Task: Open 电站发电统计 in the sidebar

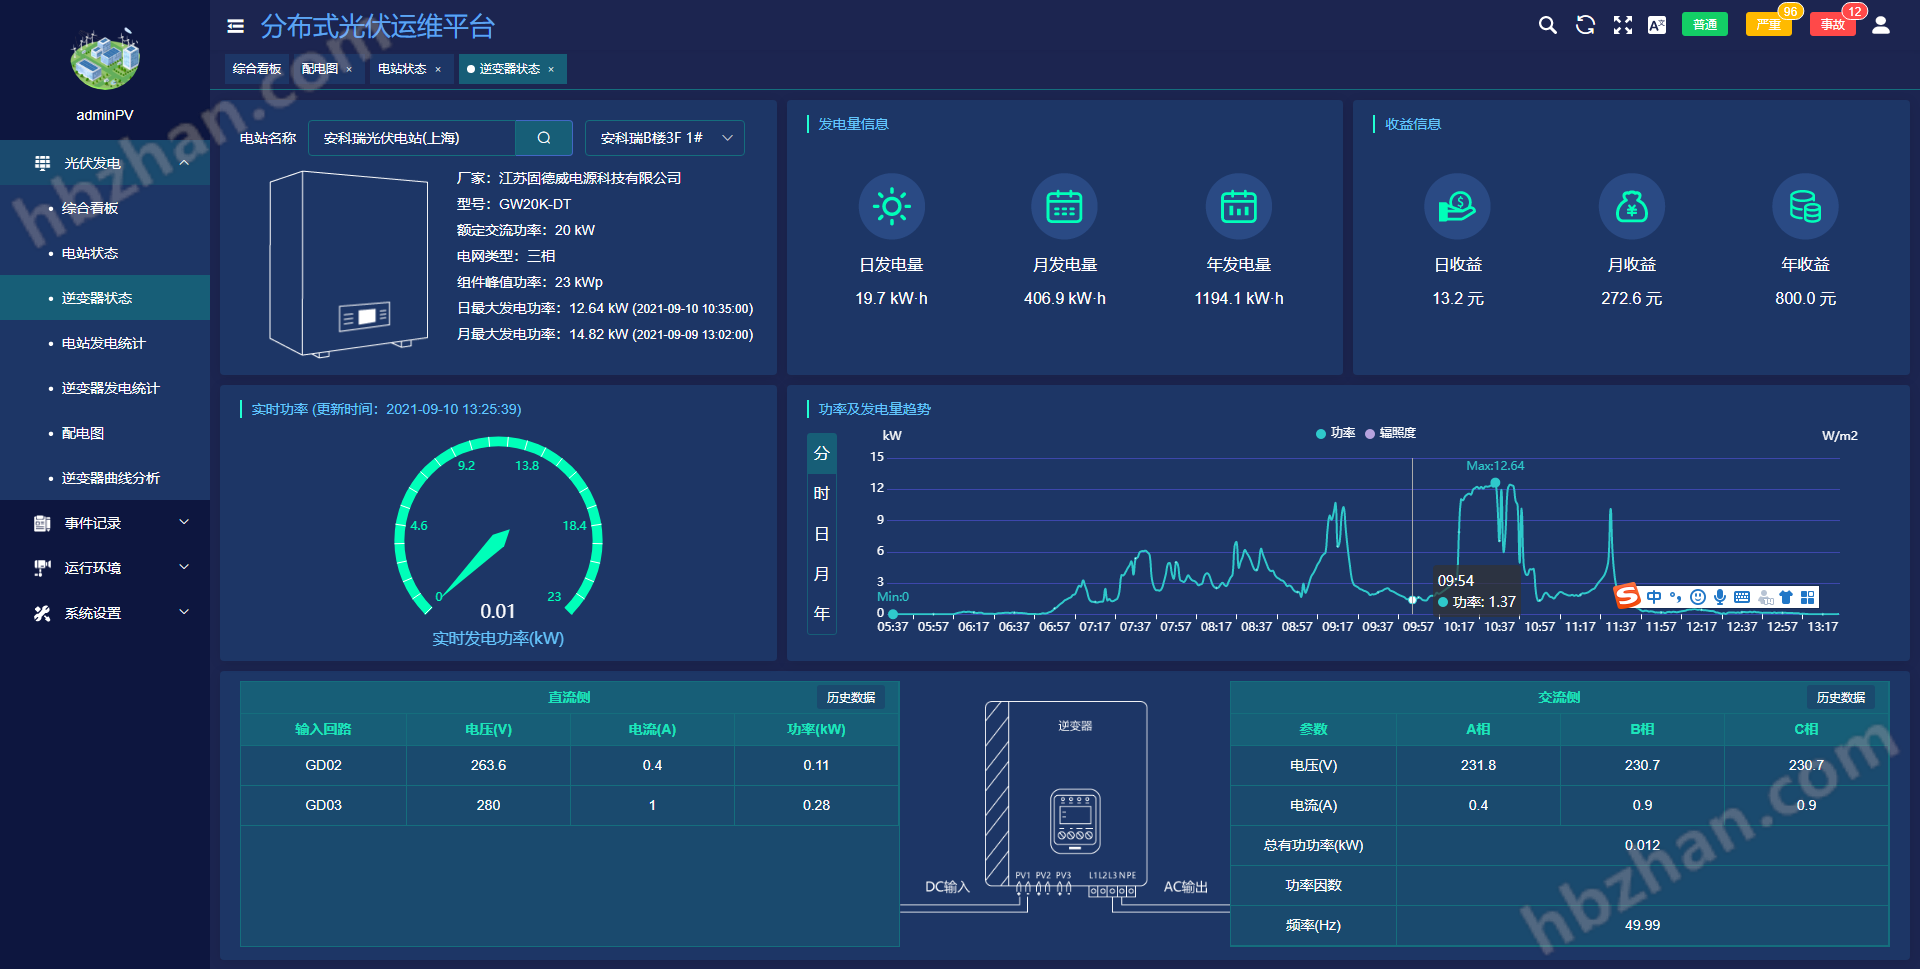Action: pos(103,343)
